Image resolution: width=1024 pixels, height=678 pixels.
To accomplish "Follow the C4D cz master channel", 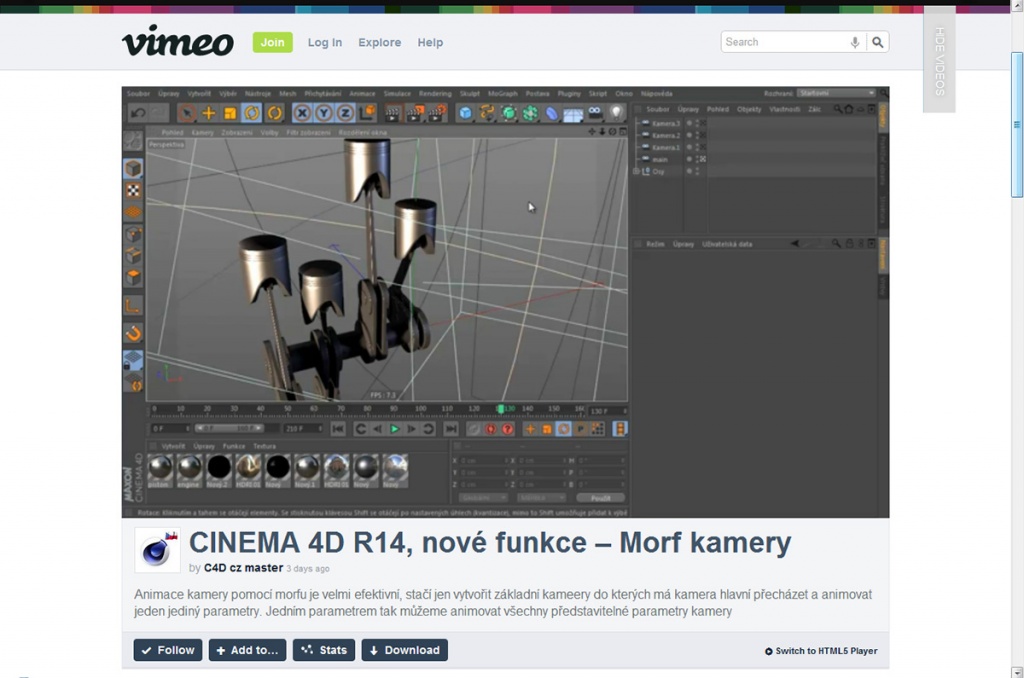I will pos(168,650).
